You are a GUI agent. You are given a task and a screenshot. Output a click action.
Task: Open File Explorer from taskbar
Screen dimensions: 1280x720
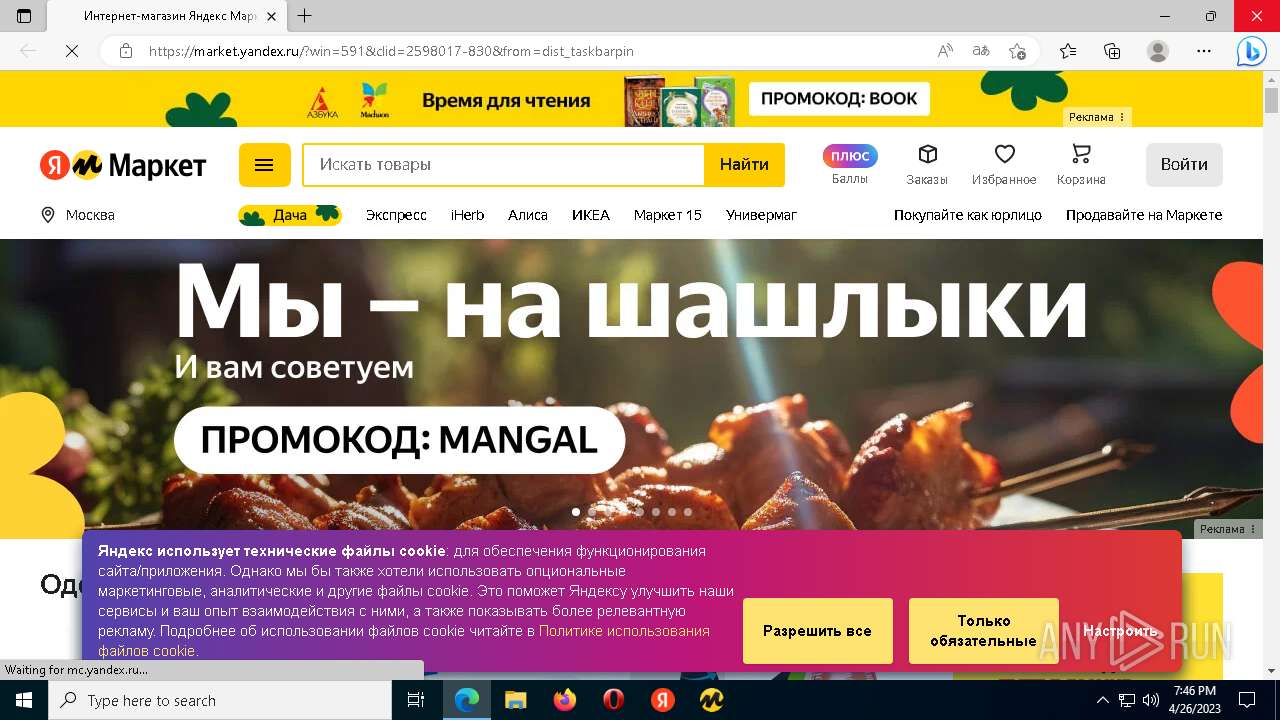coord(516,700)
